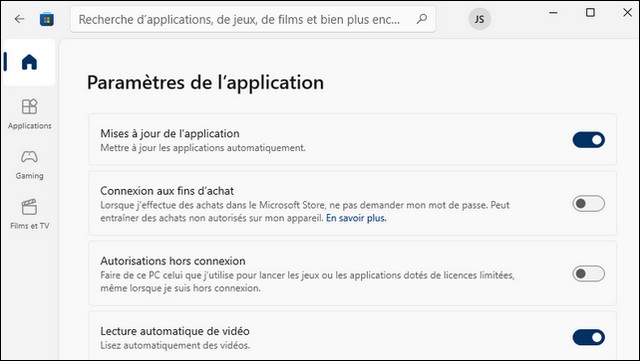The width and height of the screenshot is (640, 361).
Task: Click the Connexion aux fins d'achat title
Action: [x=167, y=191]
